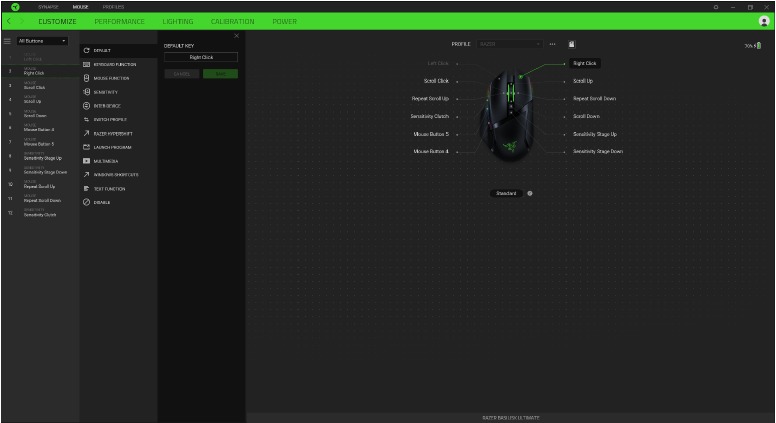
Task: Switch to the Performance tab
Action: [119, 21]
